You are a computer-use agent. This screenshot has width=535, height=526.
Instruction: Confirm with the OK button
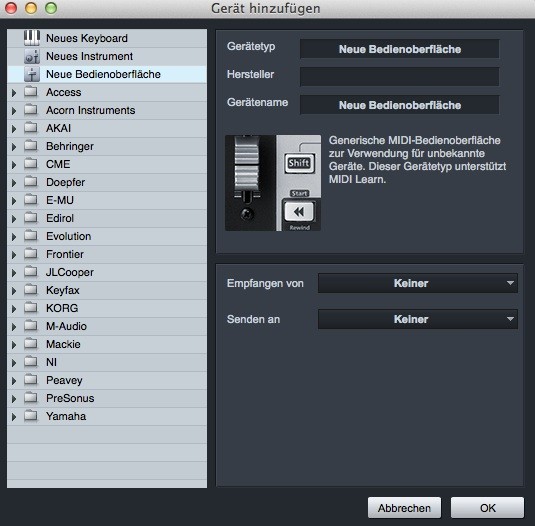[x=487, y=508]
